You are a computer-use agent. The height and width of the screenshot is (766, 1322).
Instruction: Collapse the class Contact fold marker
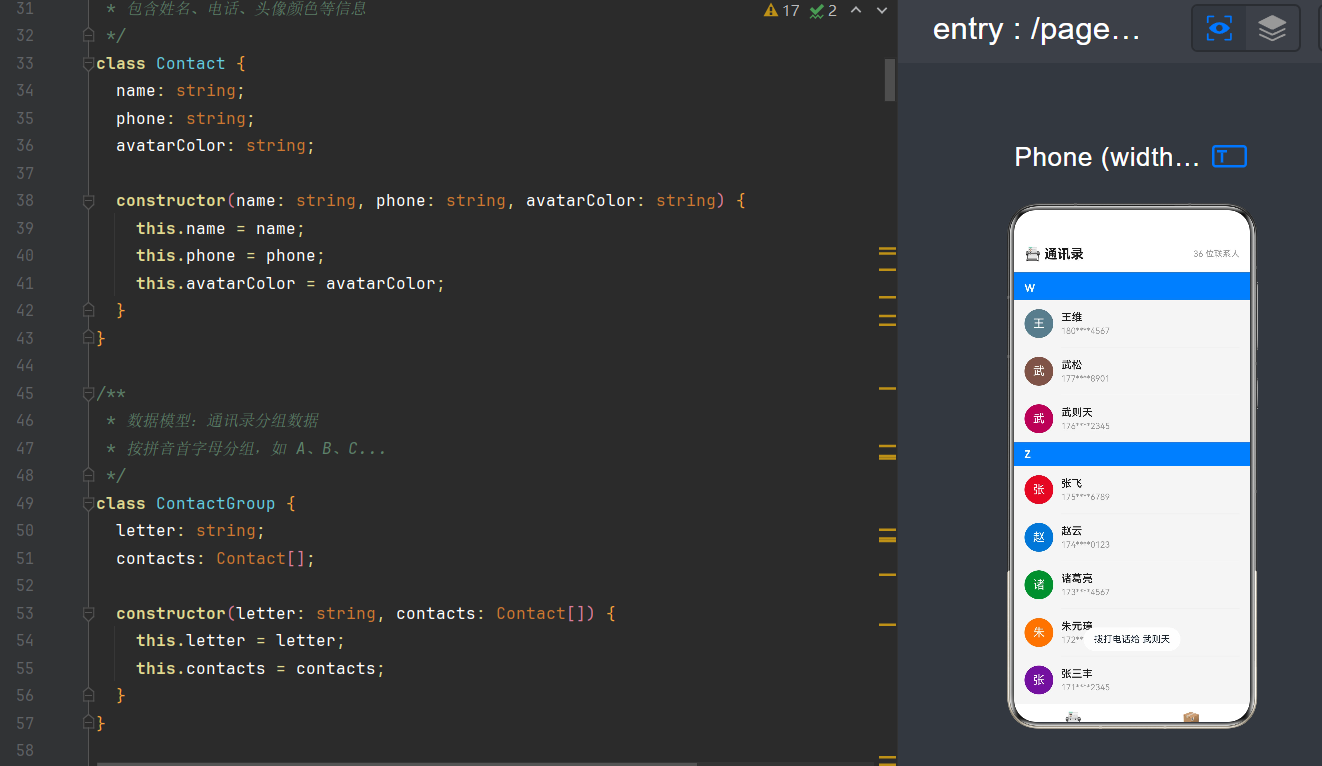click(88, 63)
